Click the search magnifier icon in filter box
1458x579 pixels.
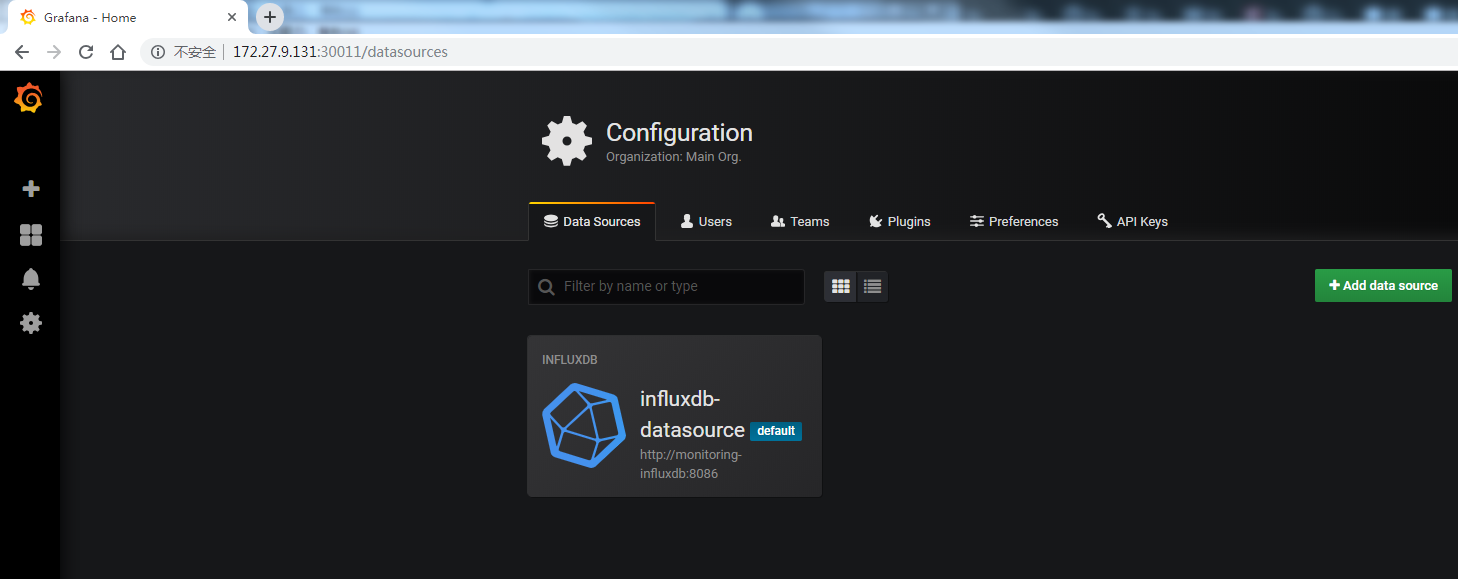pyautogui.click(x=546, y=287)
